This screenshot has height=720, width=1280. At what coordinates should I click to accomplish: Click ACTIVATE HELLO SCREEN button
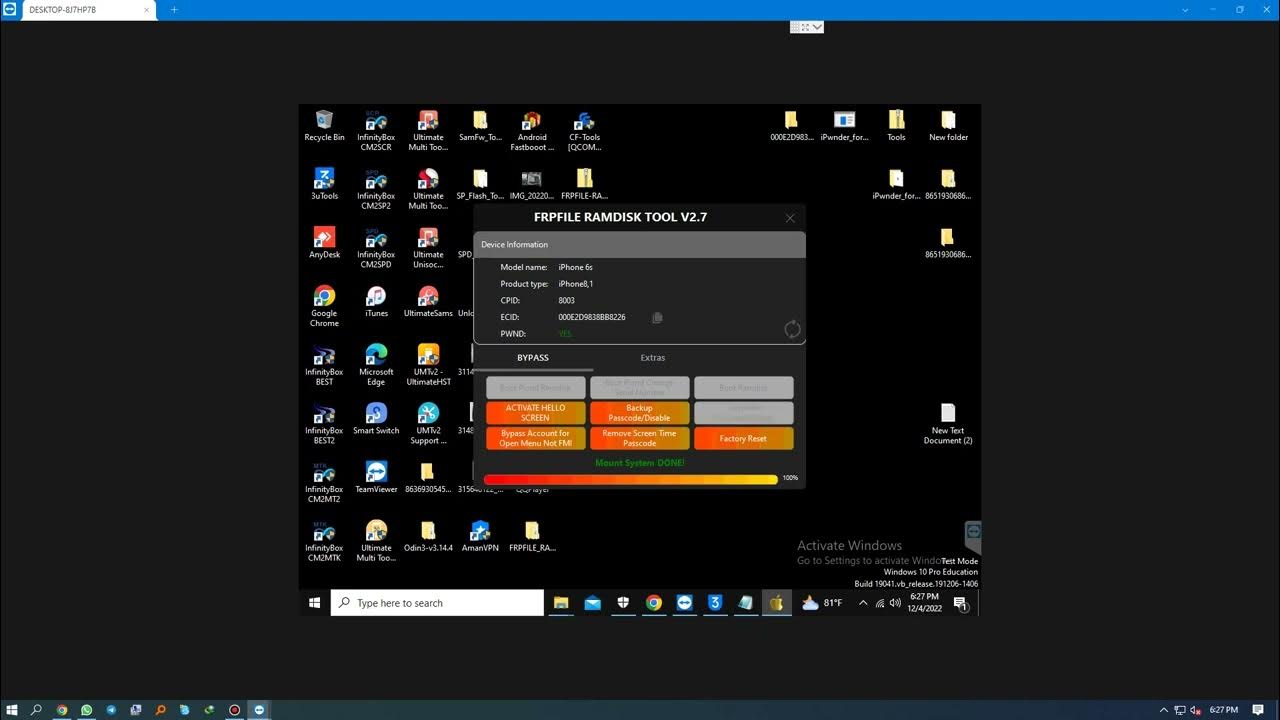pyautogui.click(x=535, y=413)
